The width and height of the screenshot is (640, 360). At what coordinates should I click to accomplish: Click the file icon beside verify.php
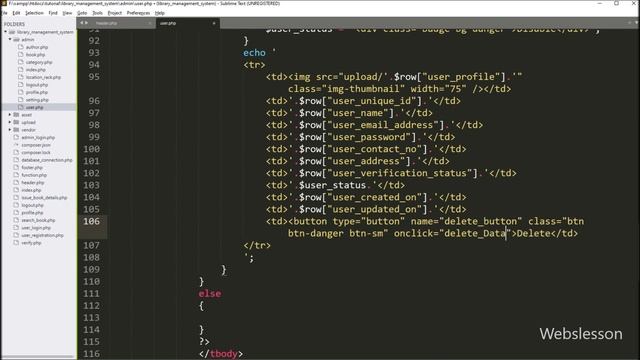tap(16, 243)
